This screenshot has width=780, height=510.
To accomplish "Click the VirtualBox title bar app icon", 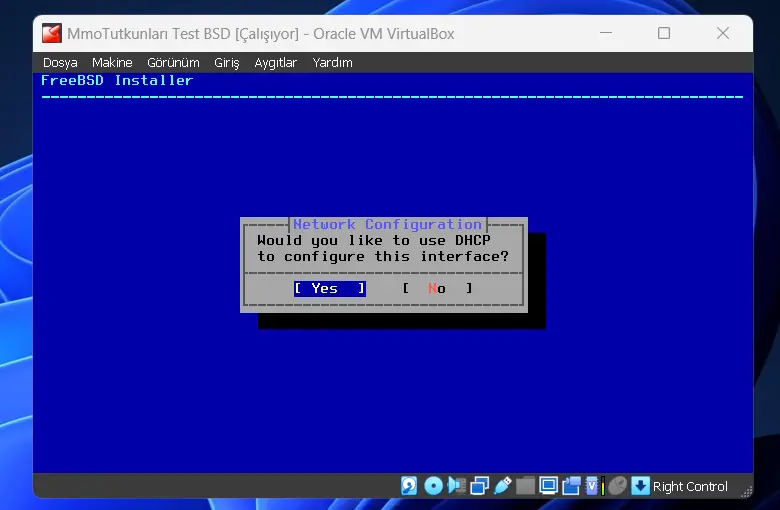I will (52, 33).
